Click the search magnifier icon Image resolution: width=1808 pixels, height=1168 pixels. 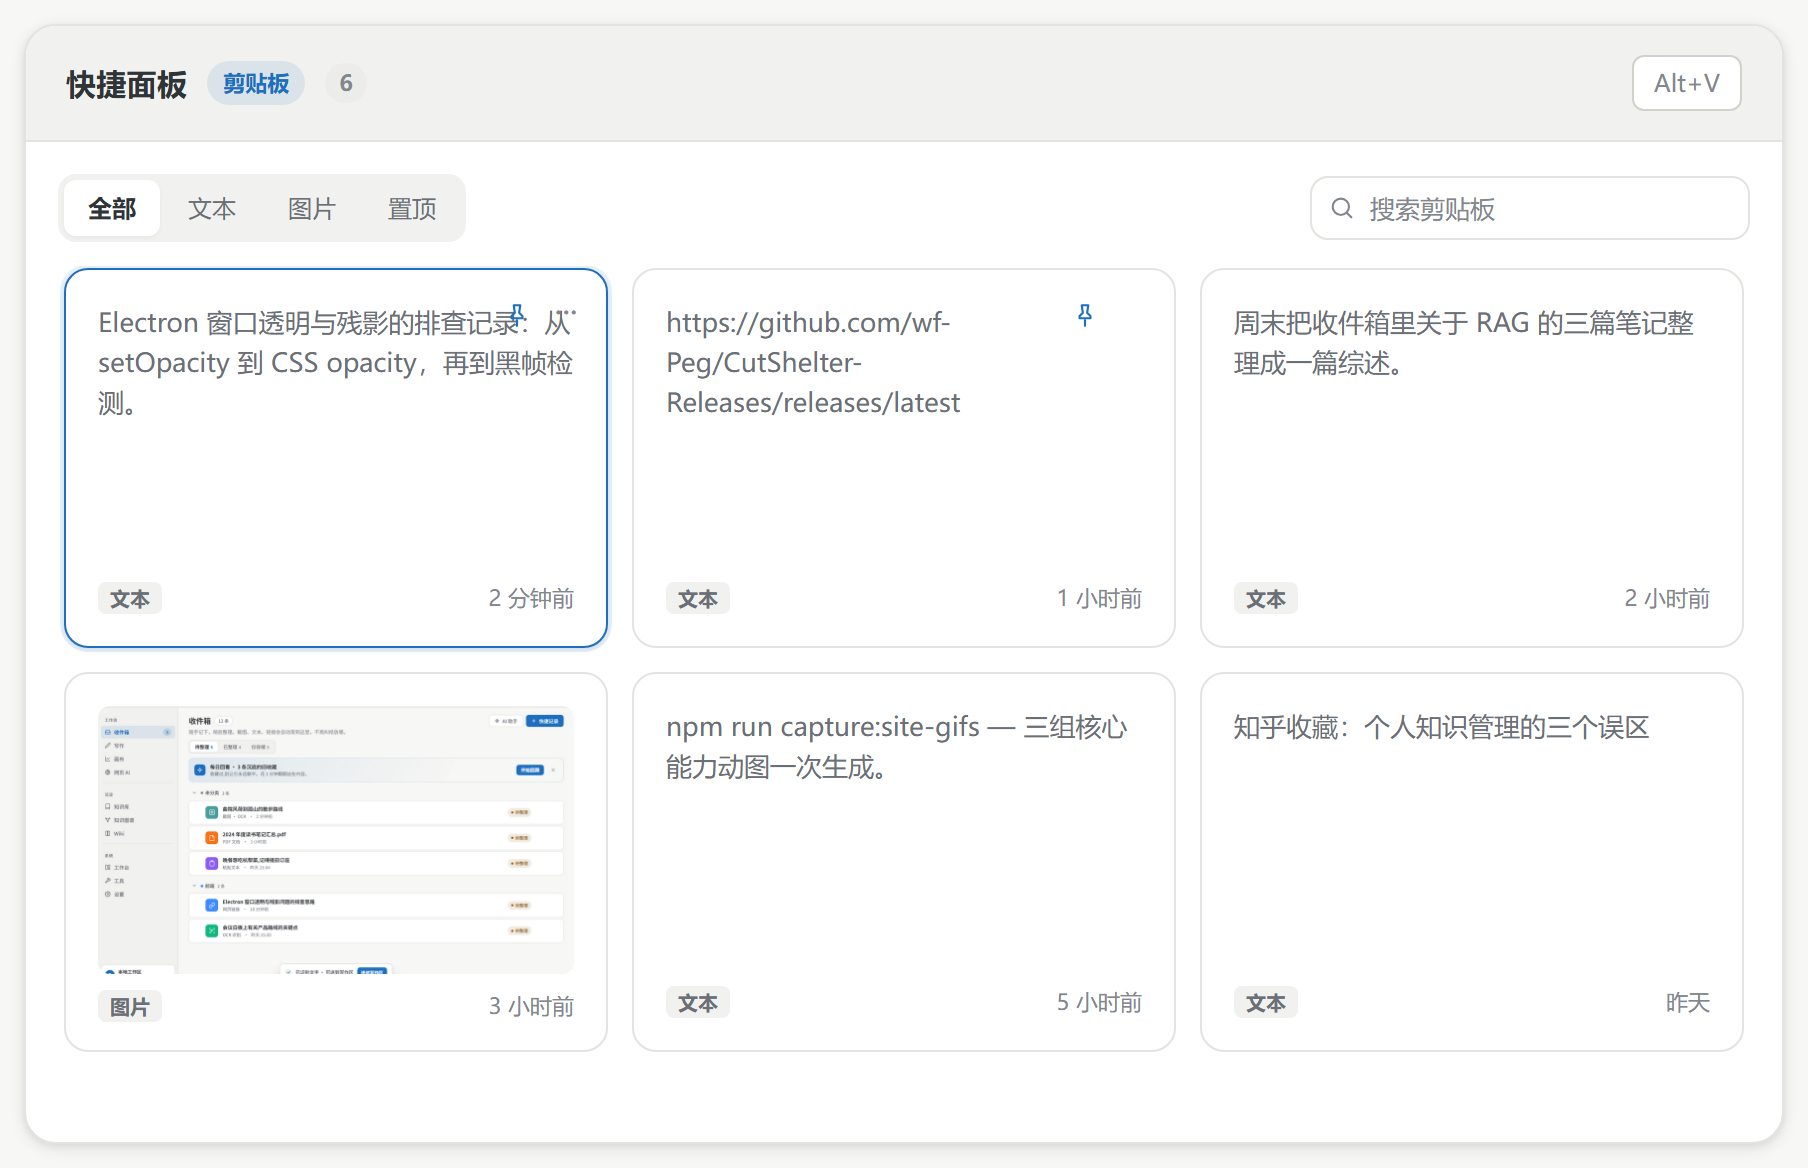[x=1342, y=208]
